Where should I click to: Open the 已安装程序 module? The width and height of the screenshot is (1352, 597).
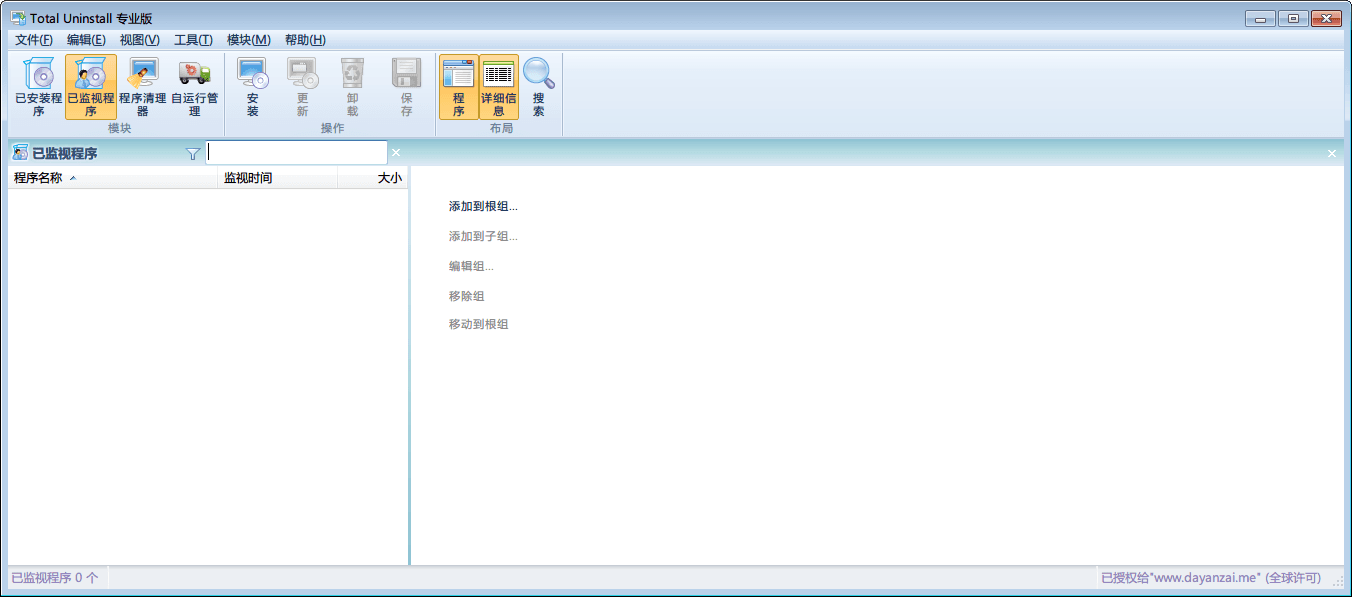pos(37,88)
